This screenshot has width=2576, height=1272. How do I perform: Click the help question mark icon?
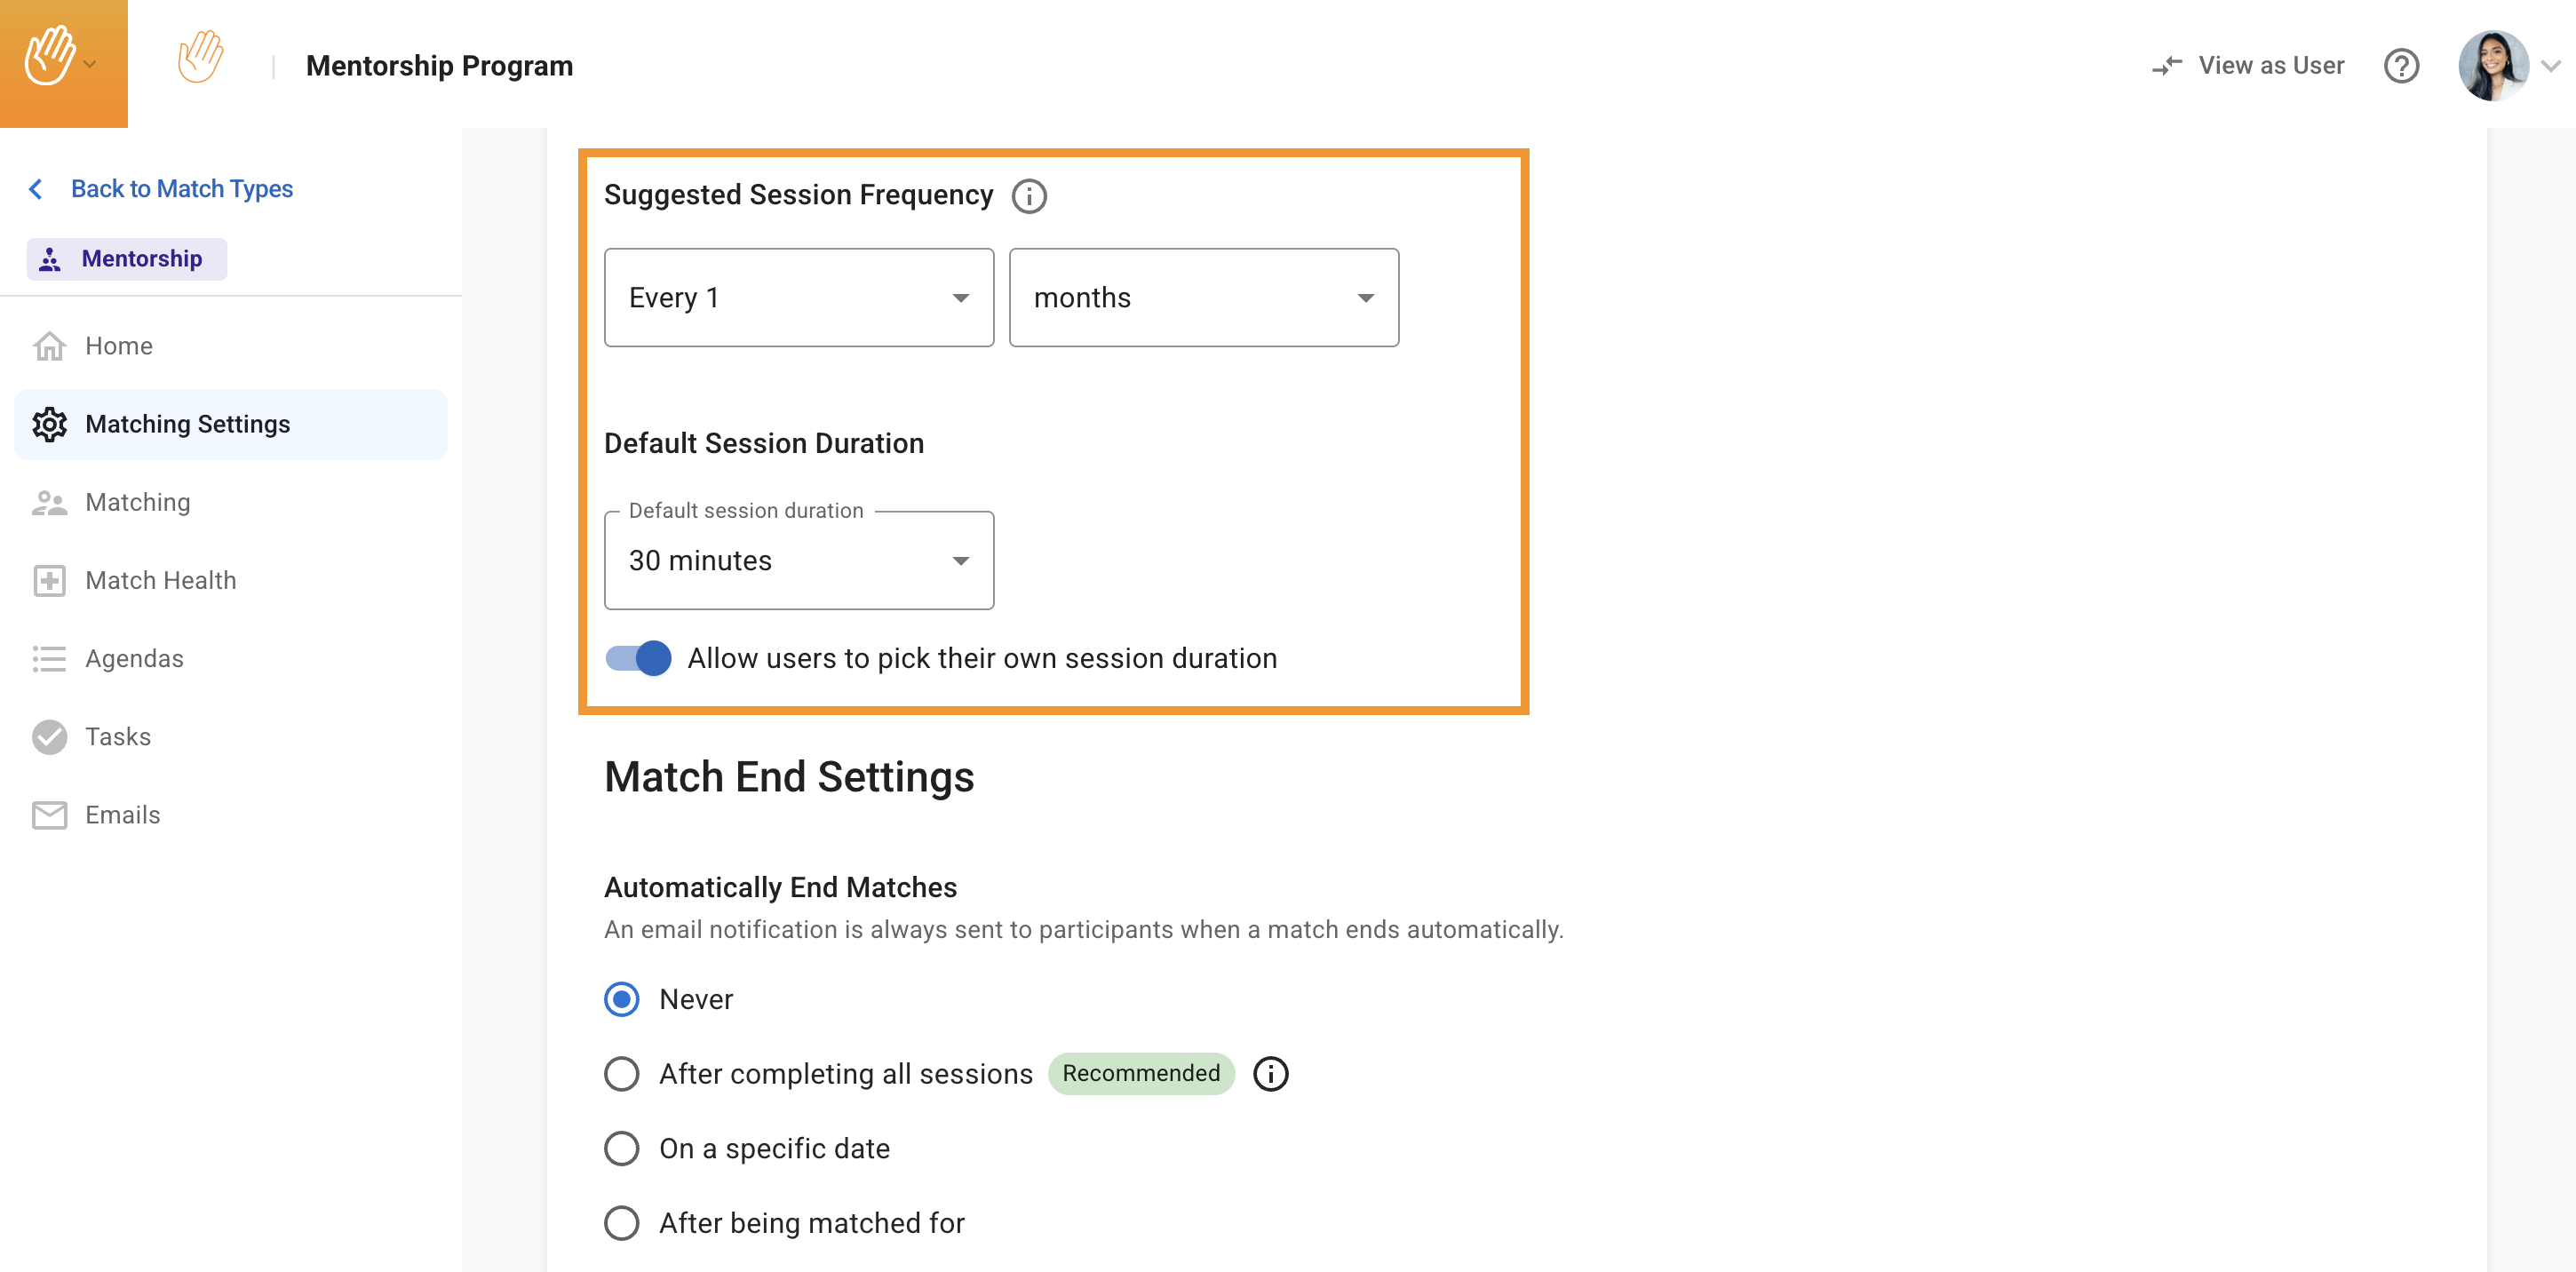[2400, 66]
